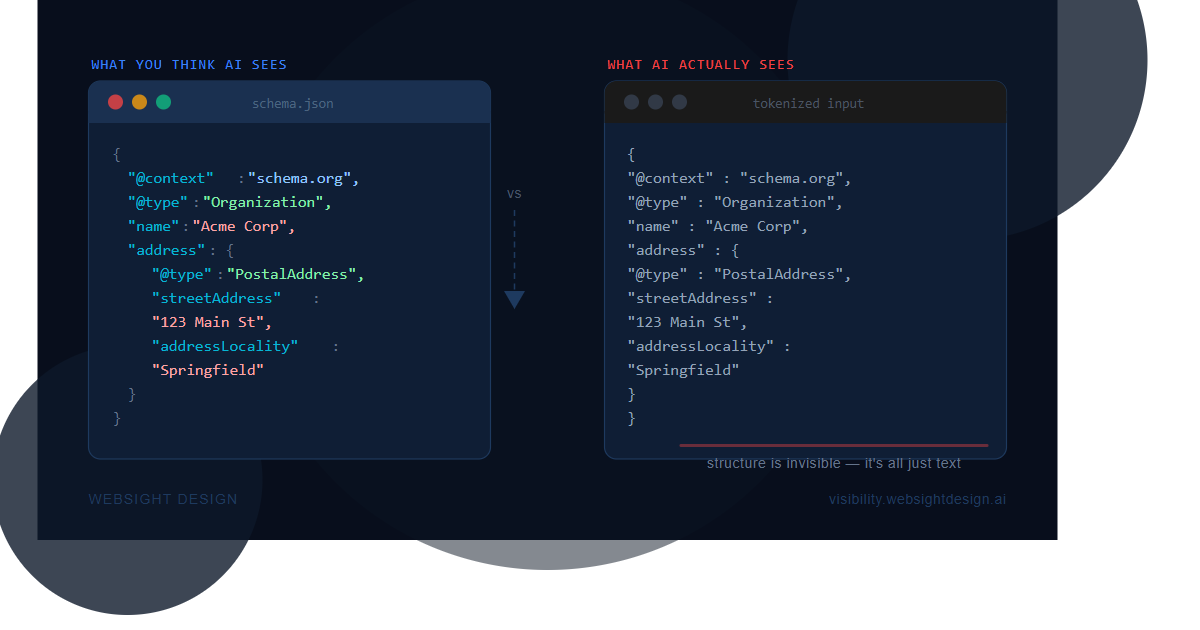
Task: Click middle gray dot in tokenized input window
Action: 656,102
